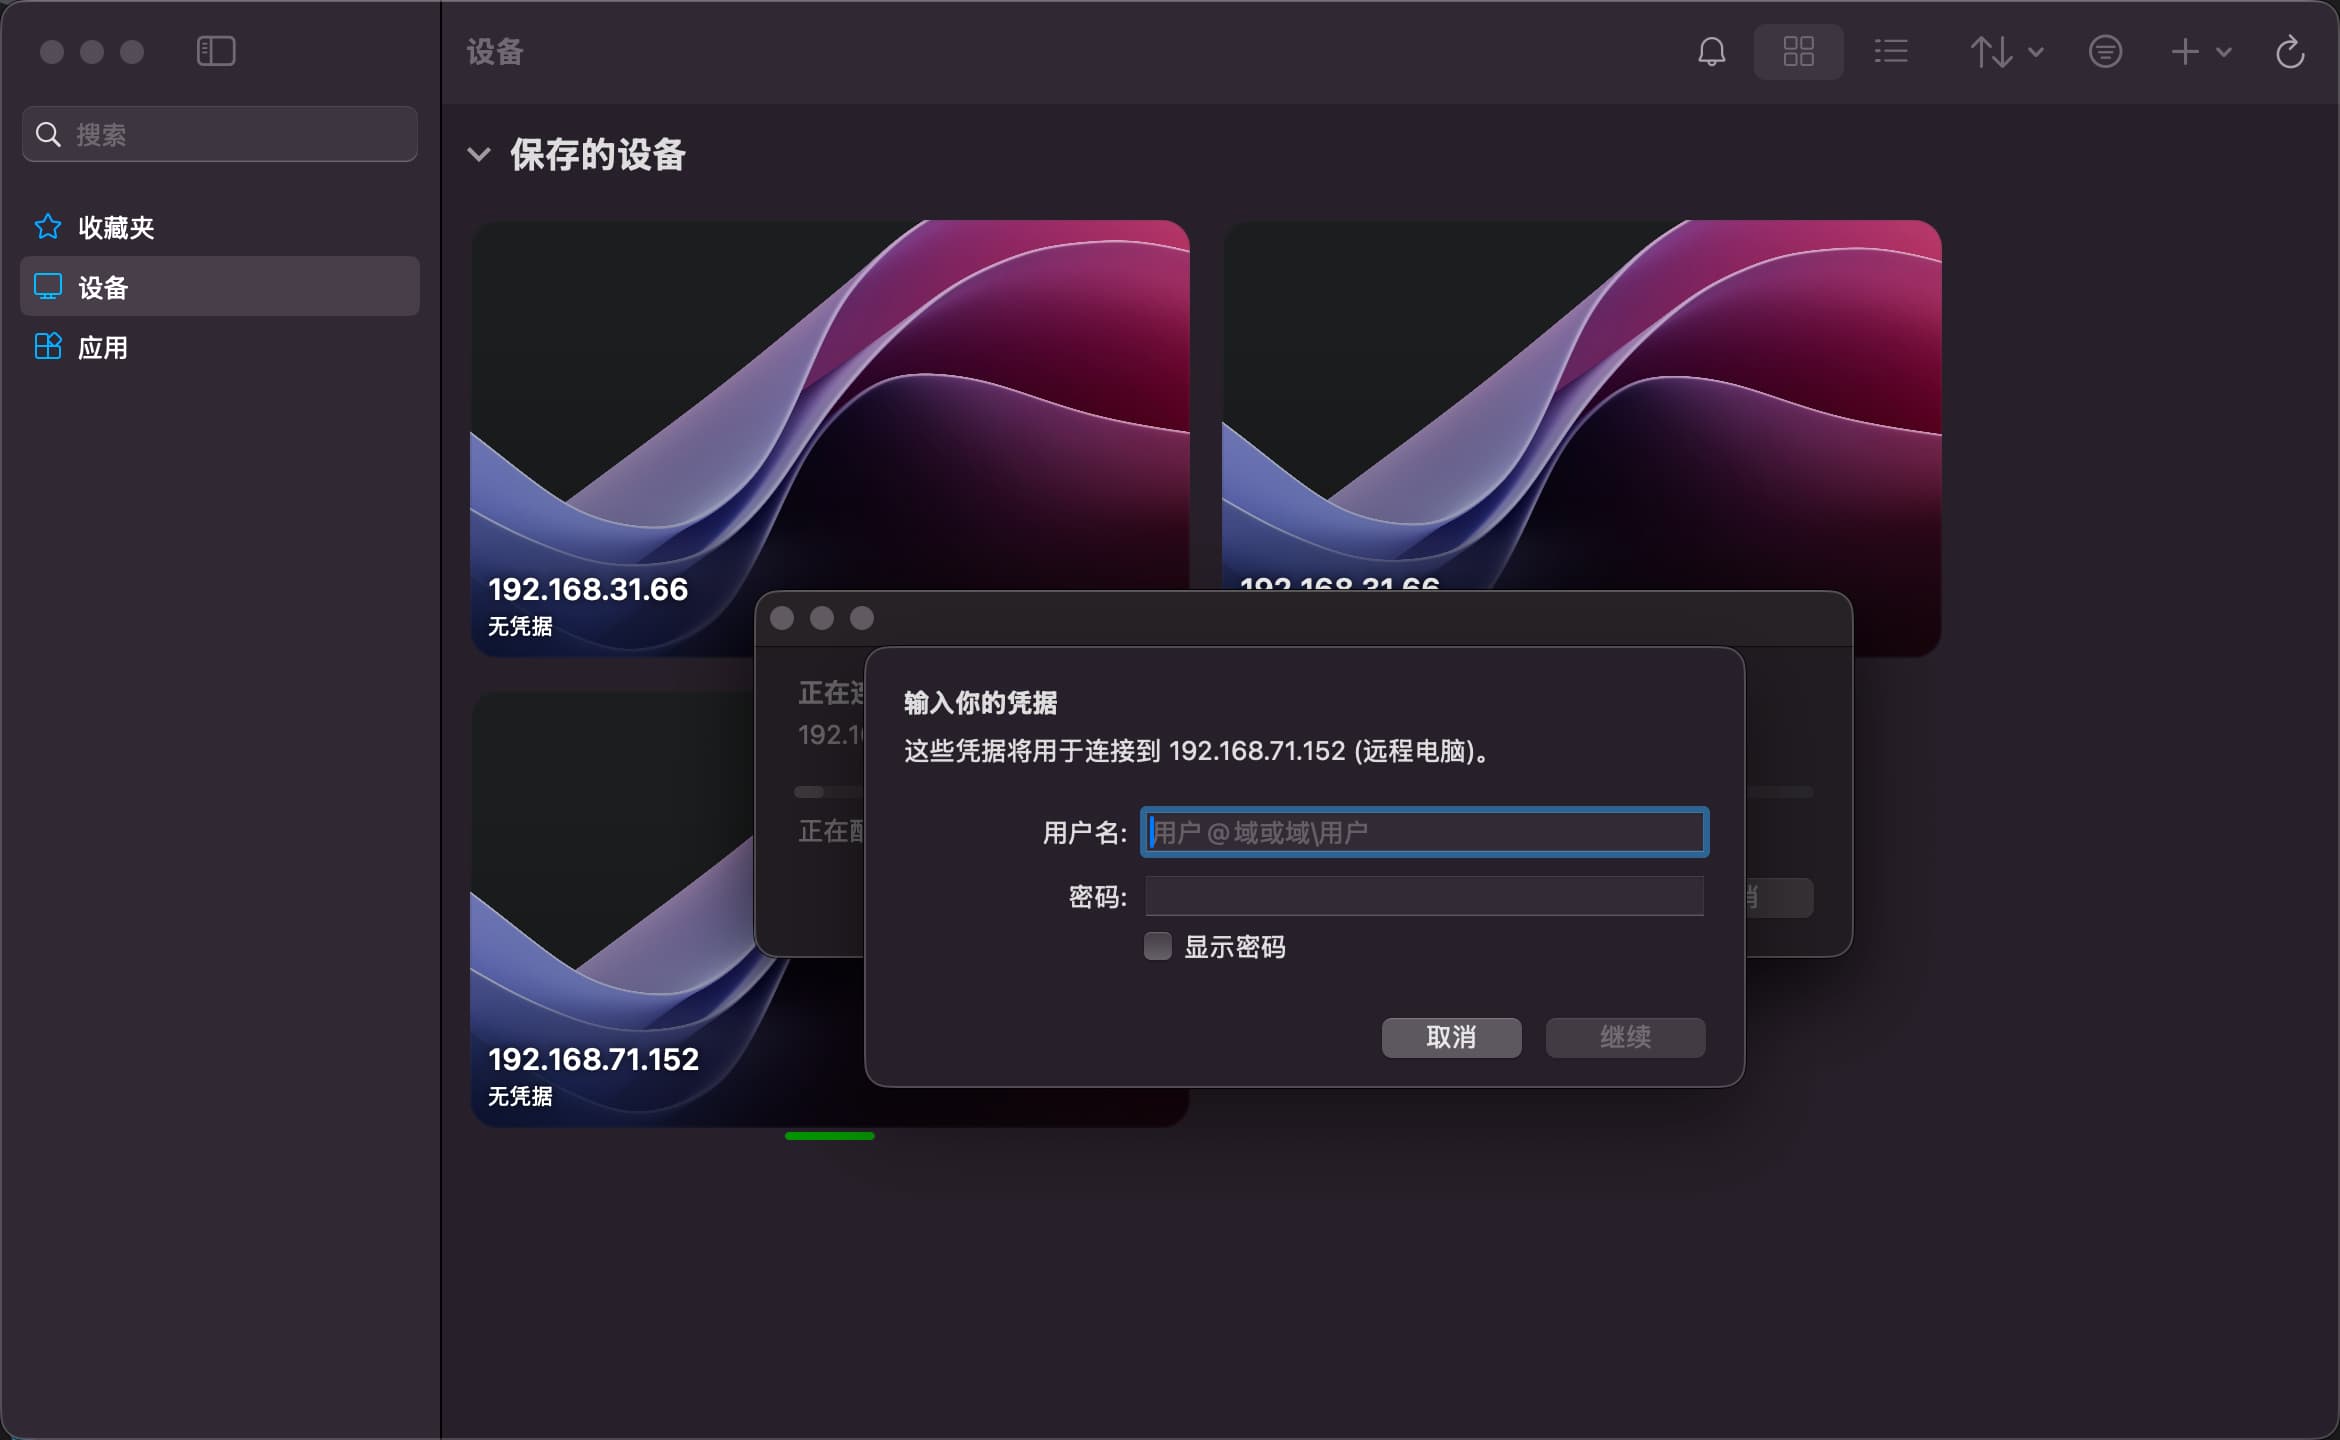The image size is (2340, 1440).
Task: Click the 密码 input field
Action: (1424, 896)
